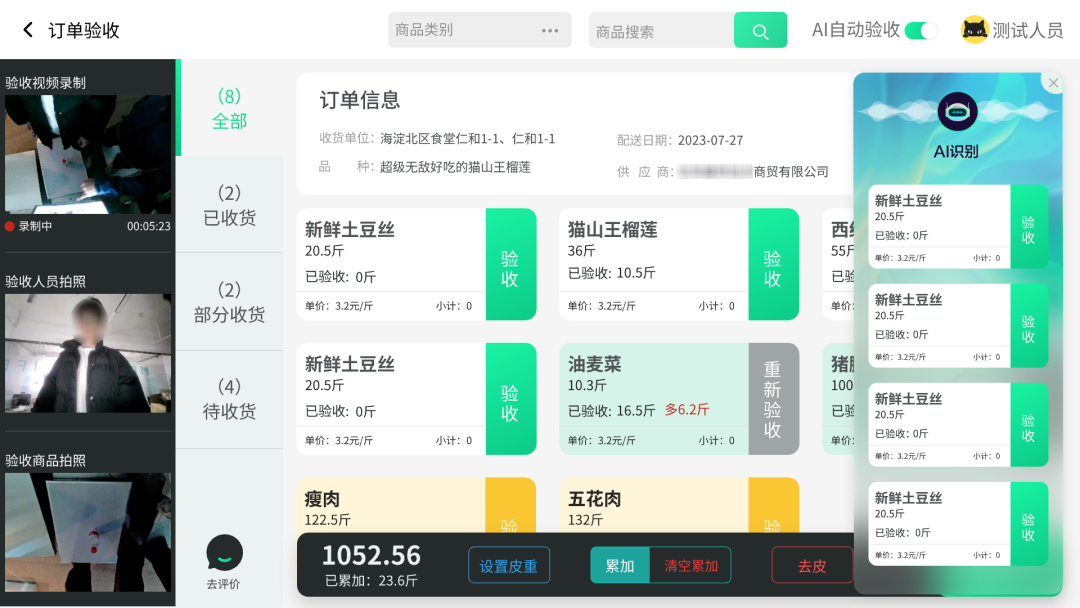Click the 清空累加 button

tap(690, 565)
